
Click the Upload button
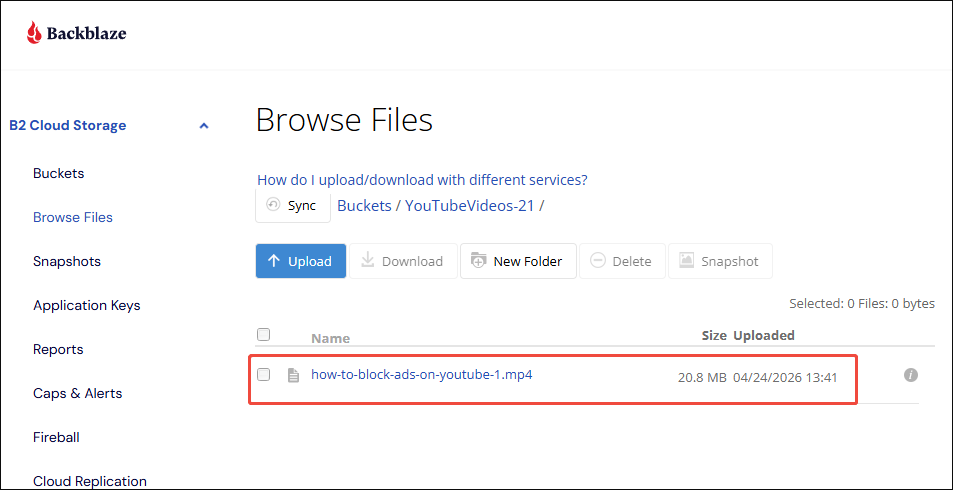[301, 261]
